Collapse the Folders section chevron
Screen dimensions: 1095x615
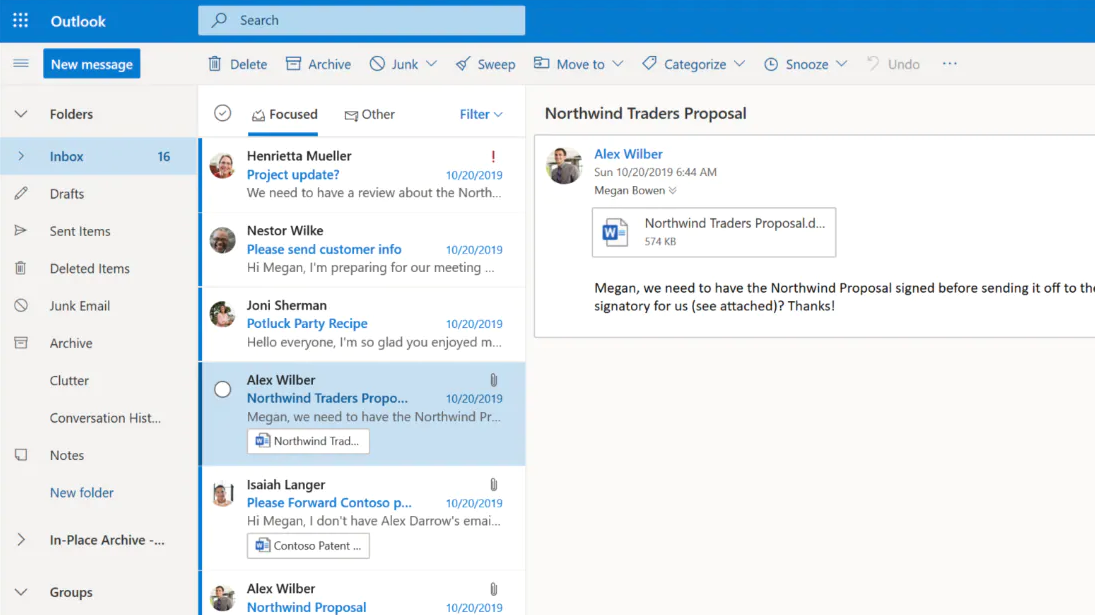coord(21,114)
